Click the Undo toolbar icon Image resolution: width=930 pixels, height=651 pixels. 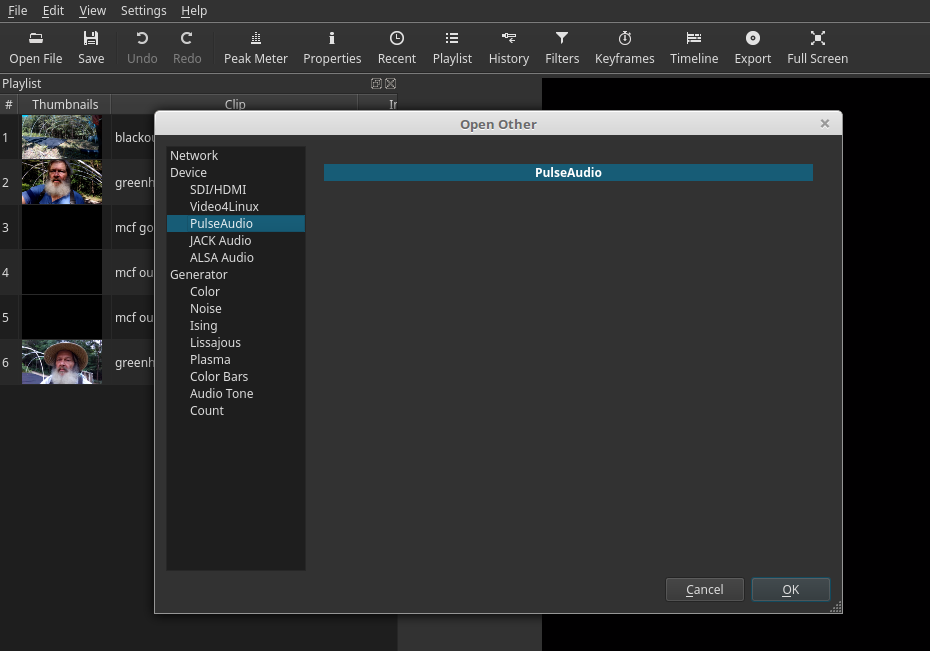142,48
